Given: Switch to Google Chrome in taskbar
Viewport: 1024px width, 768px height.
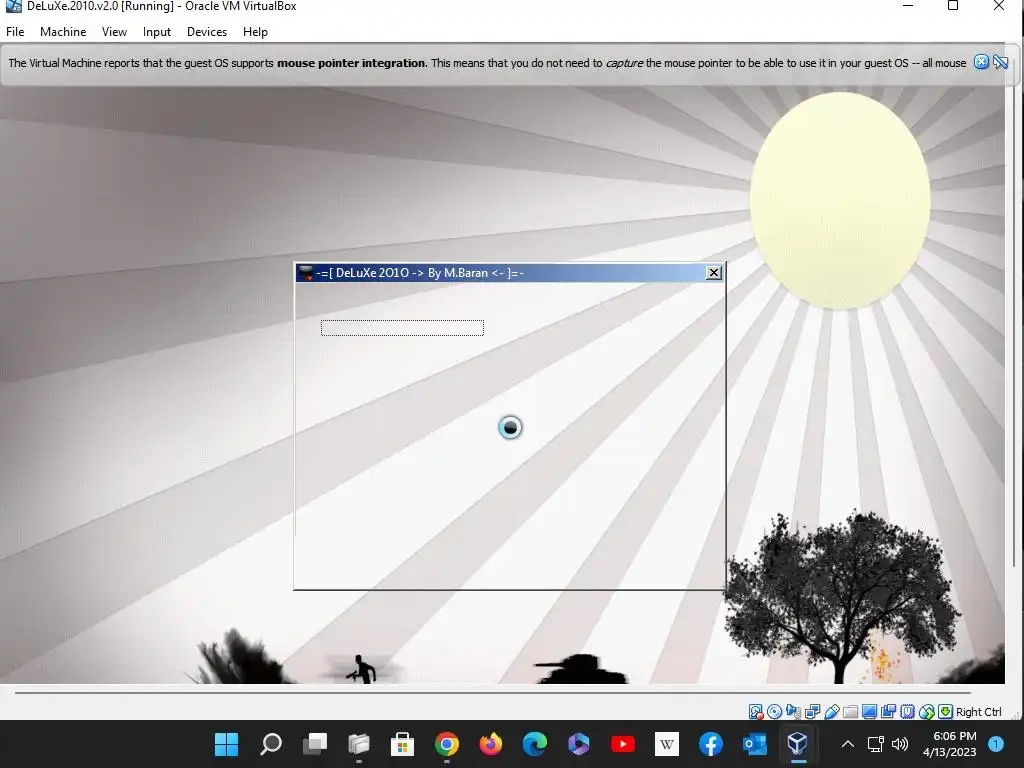Looking at the screenshot, I should tap(447, 744).
